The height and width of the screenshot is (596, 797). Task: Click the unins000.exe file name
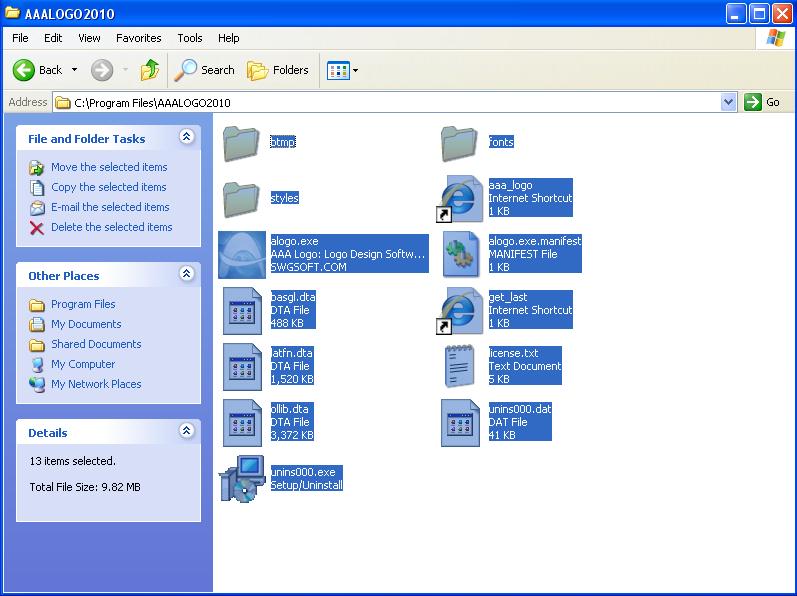[303, 472]
